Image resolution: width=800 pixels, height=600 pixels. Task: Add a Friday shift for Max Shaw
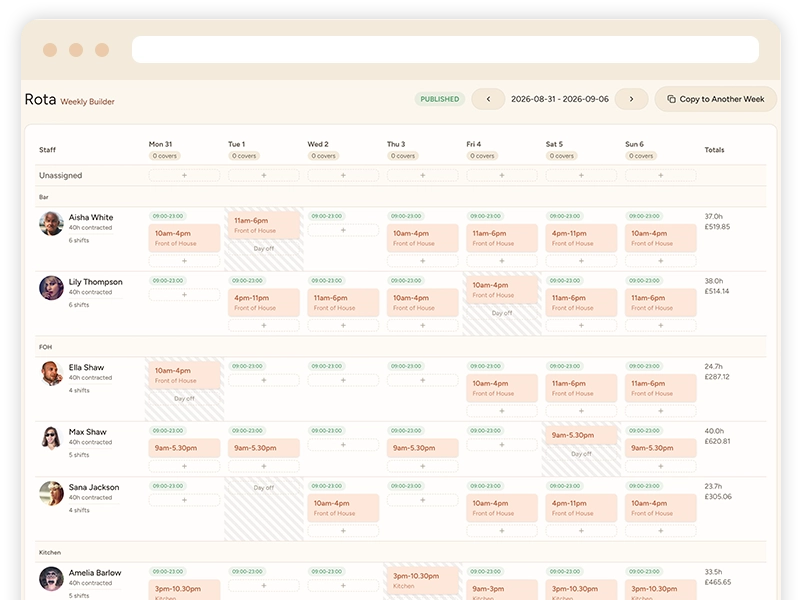tap(502, 445)
